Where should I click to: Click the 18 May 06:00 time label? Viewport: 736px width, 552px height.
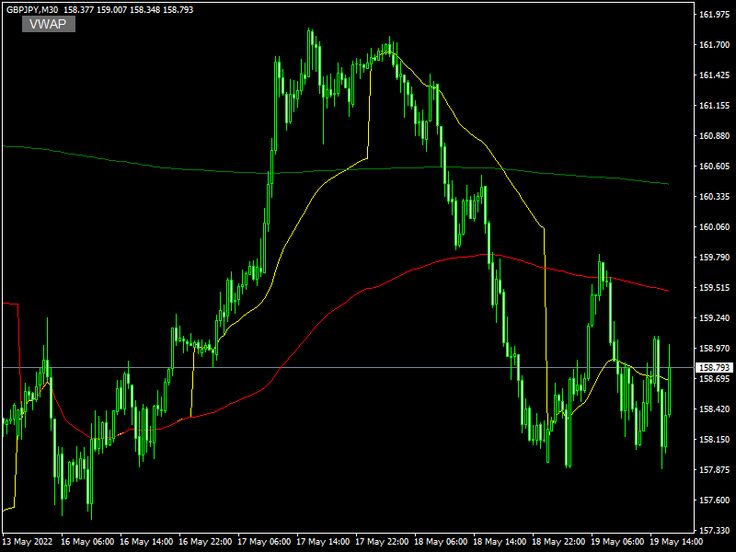(x=441, y=541)
